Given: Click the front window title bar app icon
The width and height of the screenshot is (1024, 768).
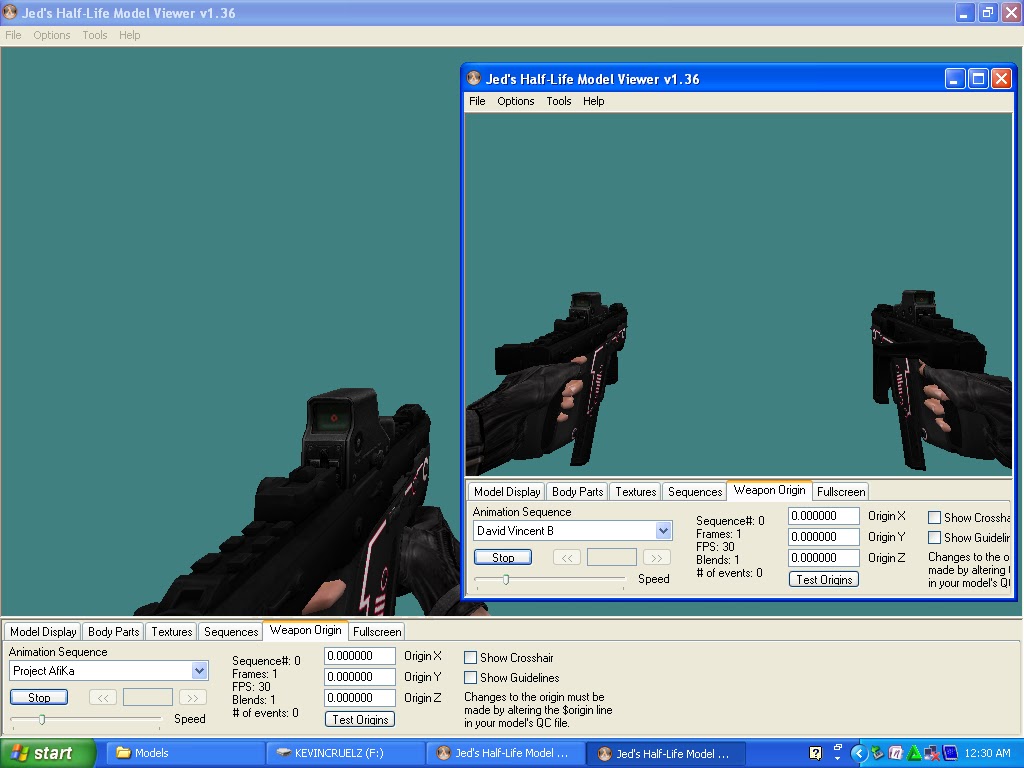Looking at the screenshot, I should pyautogui.click(x=474, y=79).
